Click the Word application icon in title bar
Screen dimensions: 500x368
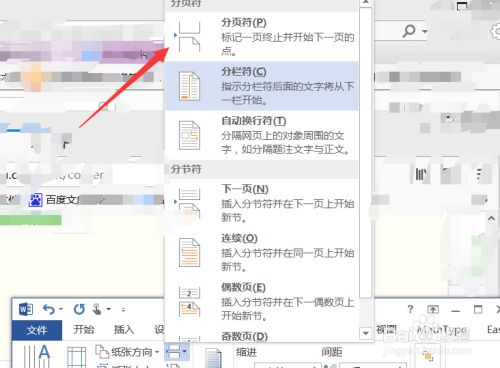[x=26, y=309]
